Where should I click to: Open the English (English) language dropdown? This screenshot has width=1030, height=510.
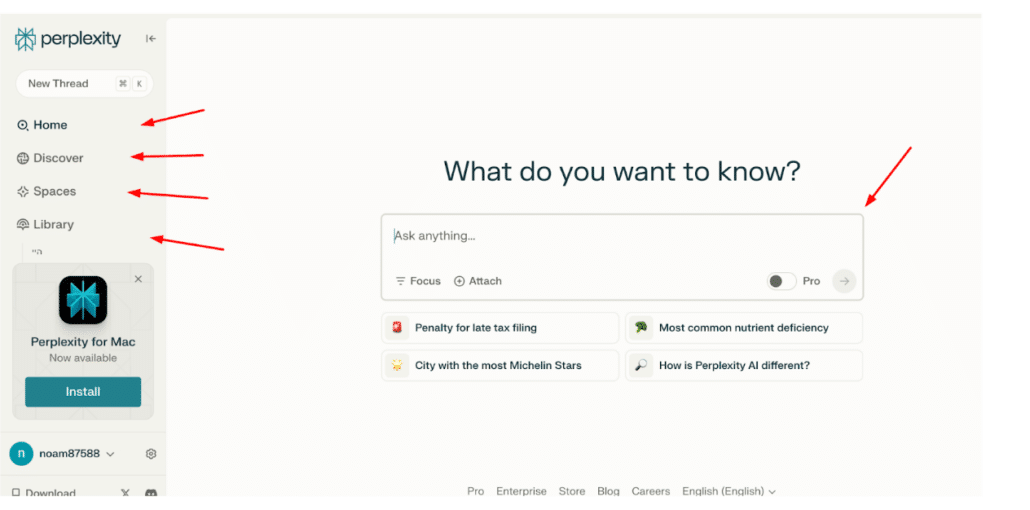click(729, 491)
